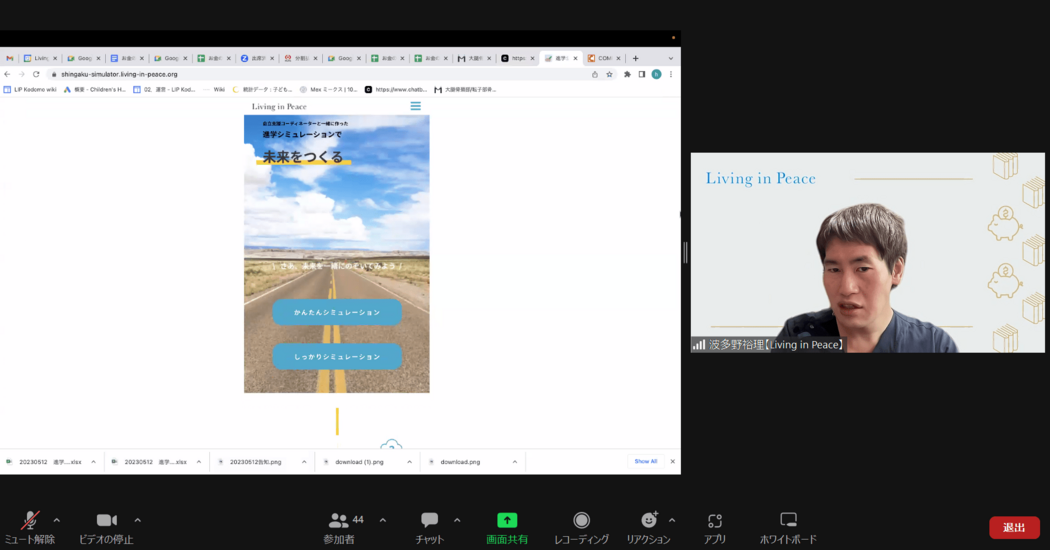Image resolution: width=1050 pixels, height=550 pixels.
Task: Reload the page with the refresh icon
Action: [x=36, y=74]
